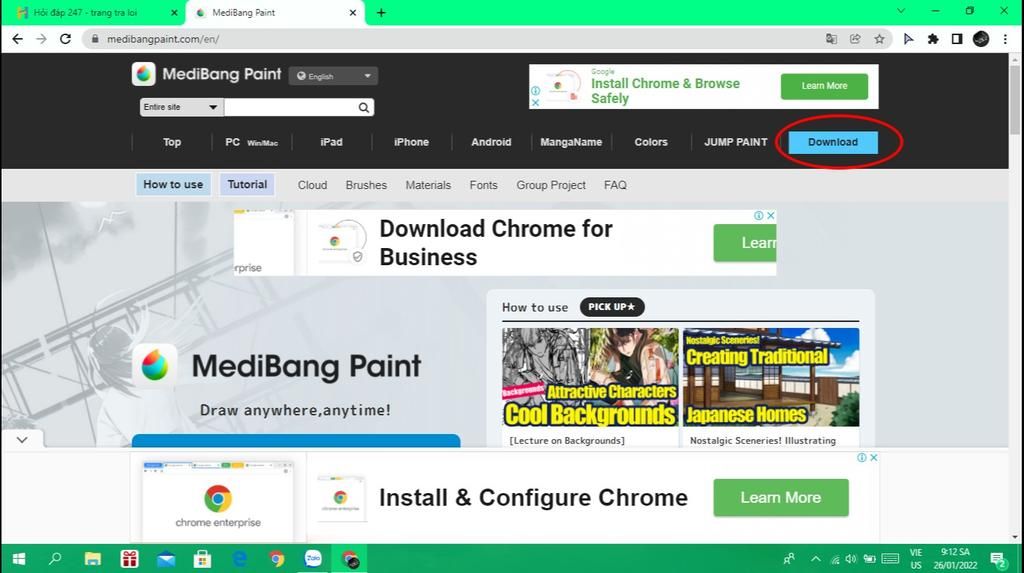
Task: Open the Fonts link
Action: click(x=483, y=185)
